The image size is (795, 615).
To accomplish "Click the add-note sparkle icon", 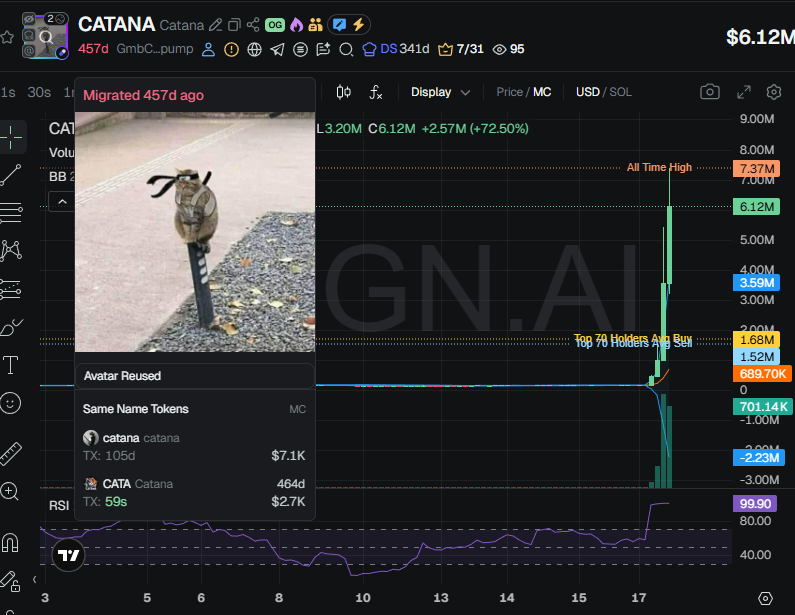I will [323, 50].
